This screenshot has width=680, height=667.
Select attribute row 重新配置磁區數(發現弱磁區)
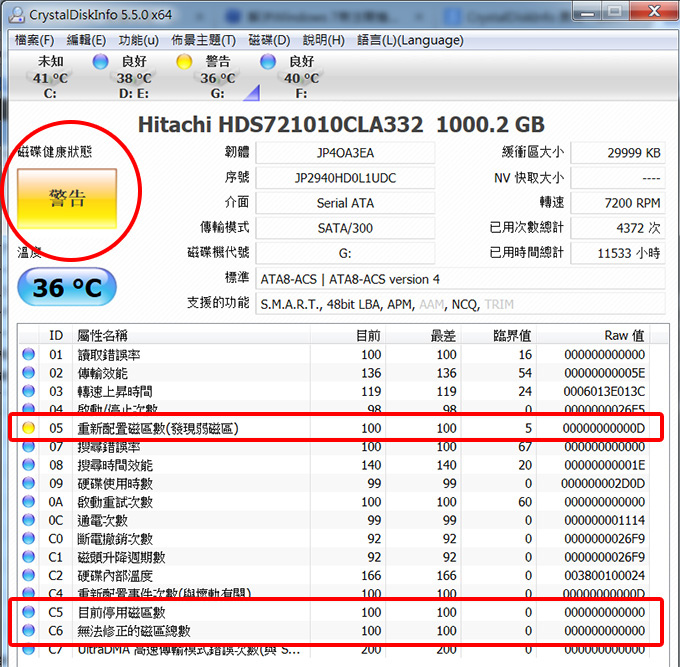[334, 428]
